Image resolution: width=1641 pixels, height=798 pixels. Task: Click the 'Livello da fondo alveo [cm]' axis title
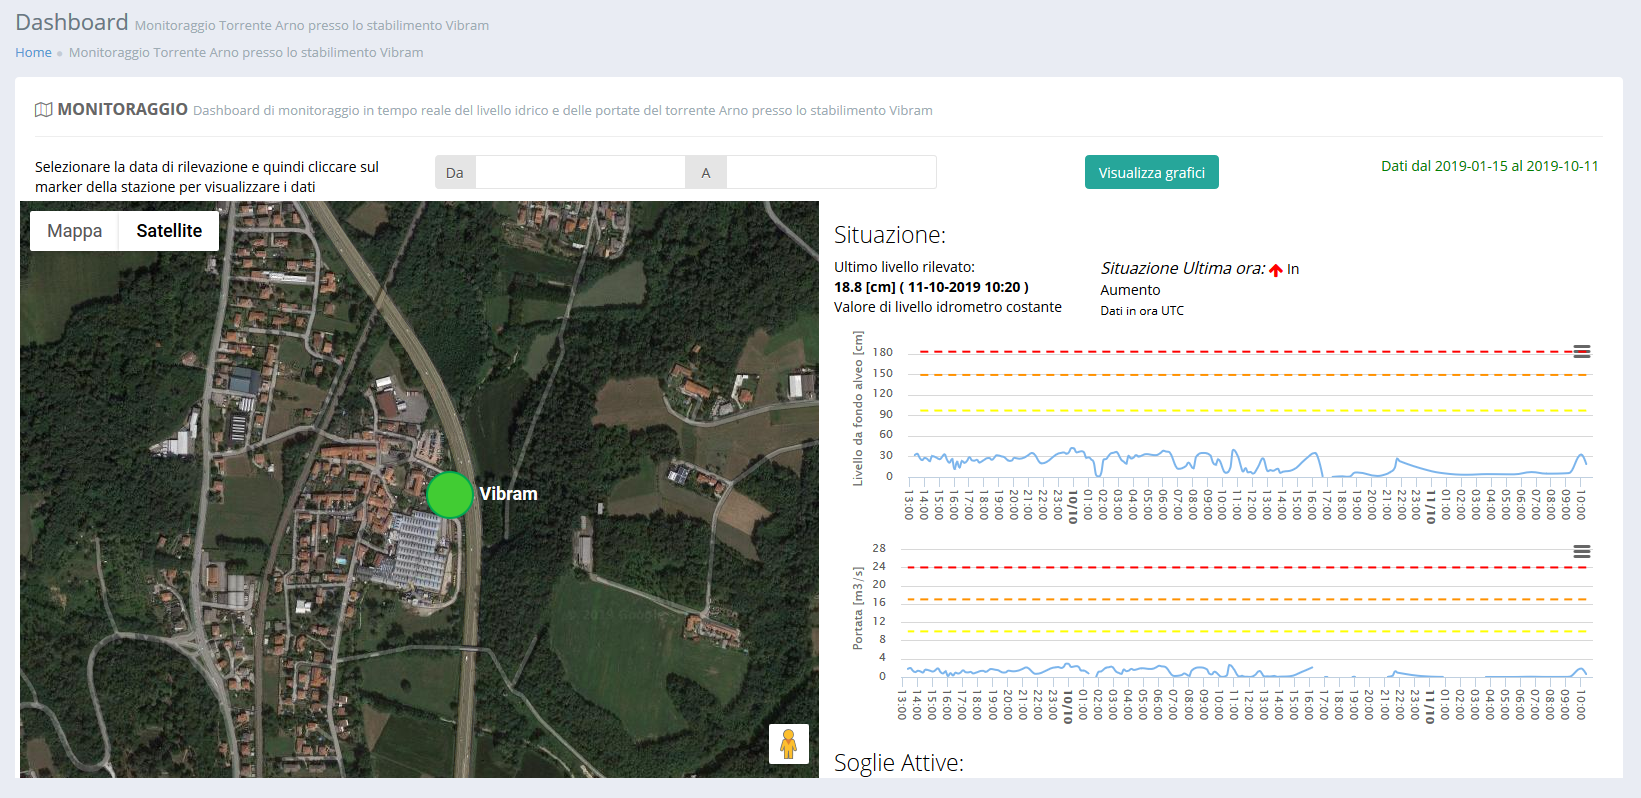[x=857, y=409]
